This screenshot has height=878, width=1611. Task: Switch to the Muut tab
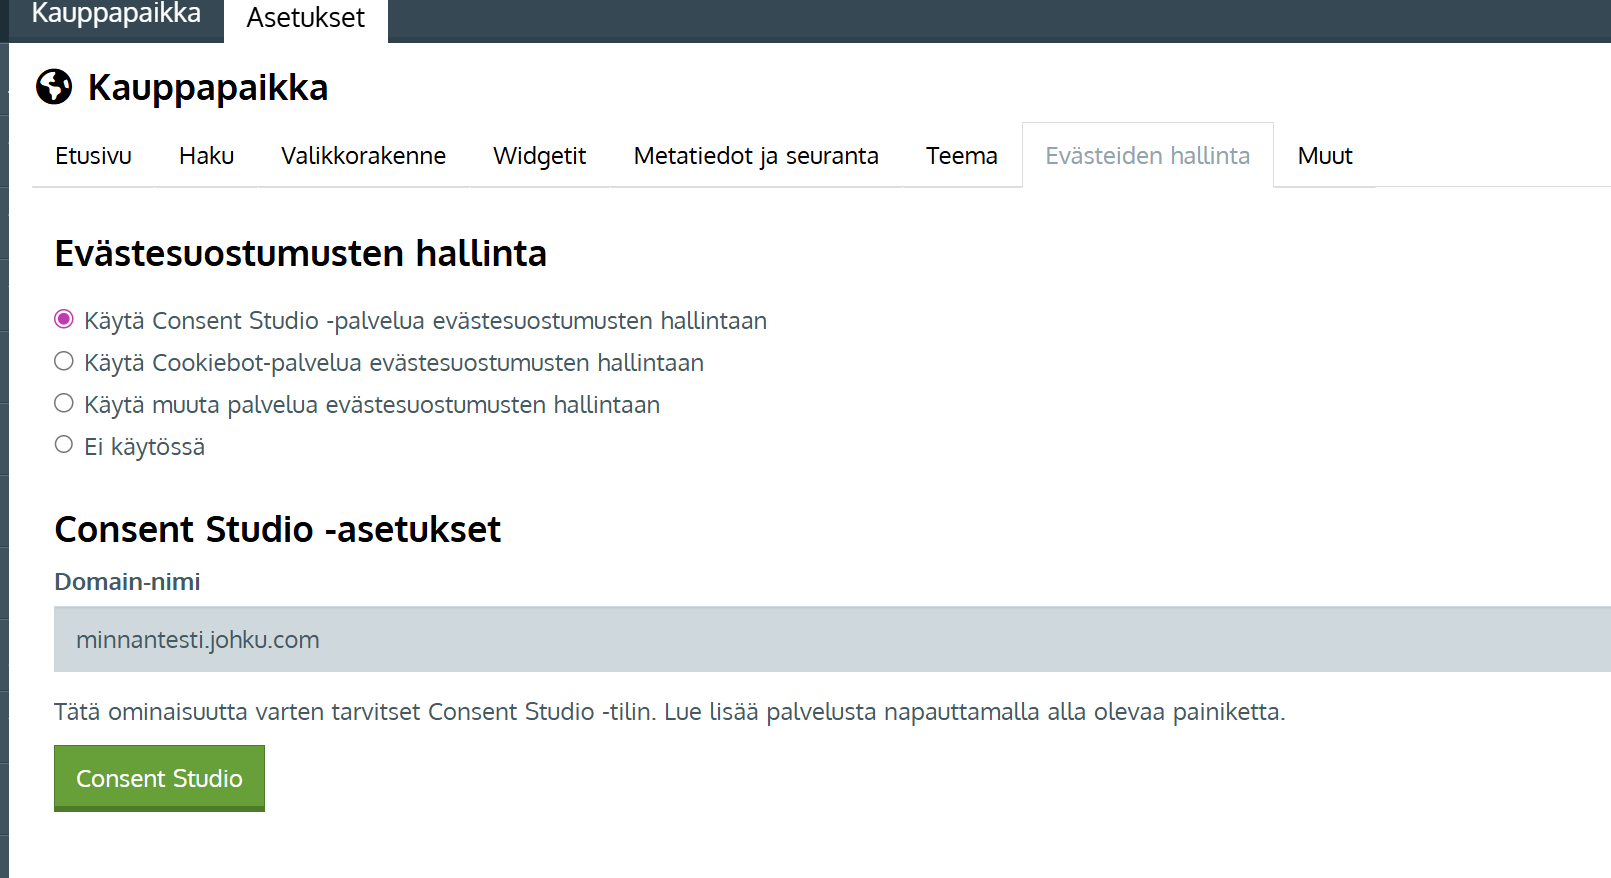[1324, 156]
